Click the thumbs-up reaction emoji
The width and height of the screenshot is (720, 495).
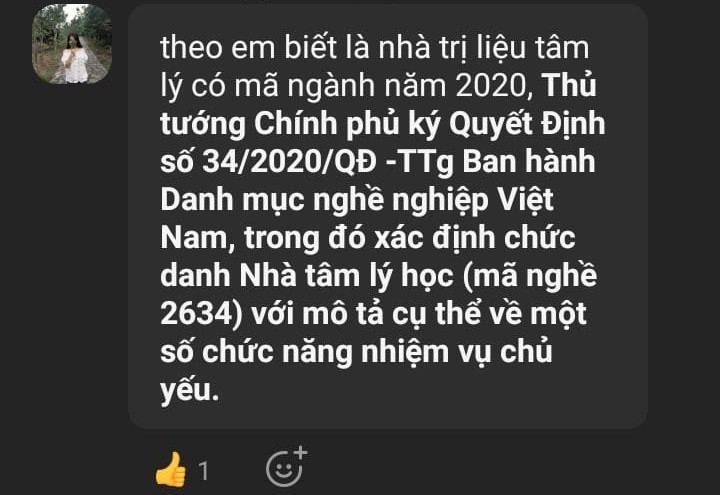[x=171, y=469]
